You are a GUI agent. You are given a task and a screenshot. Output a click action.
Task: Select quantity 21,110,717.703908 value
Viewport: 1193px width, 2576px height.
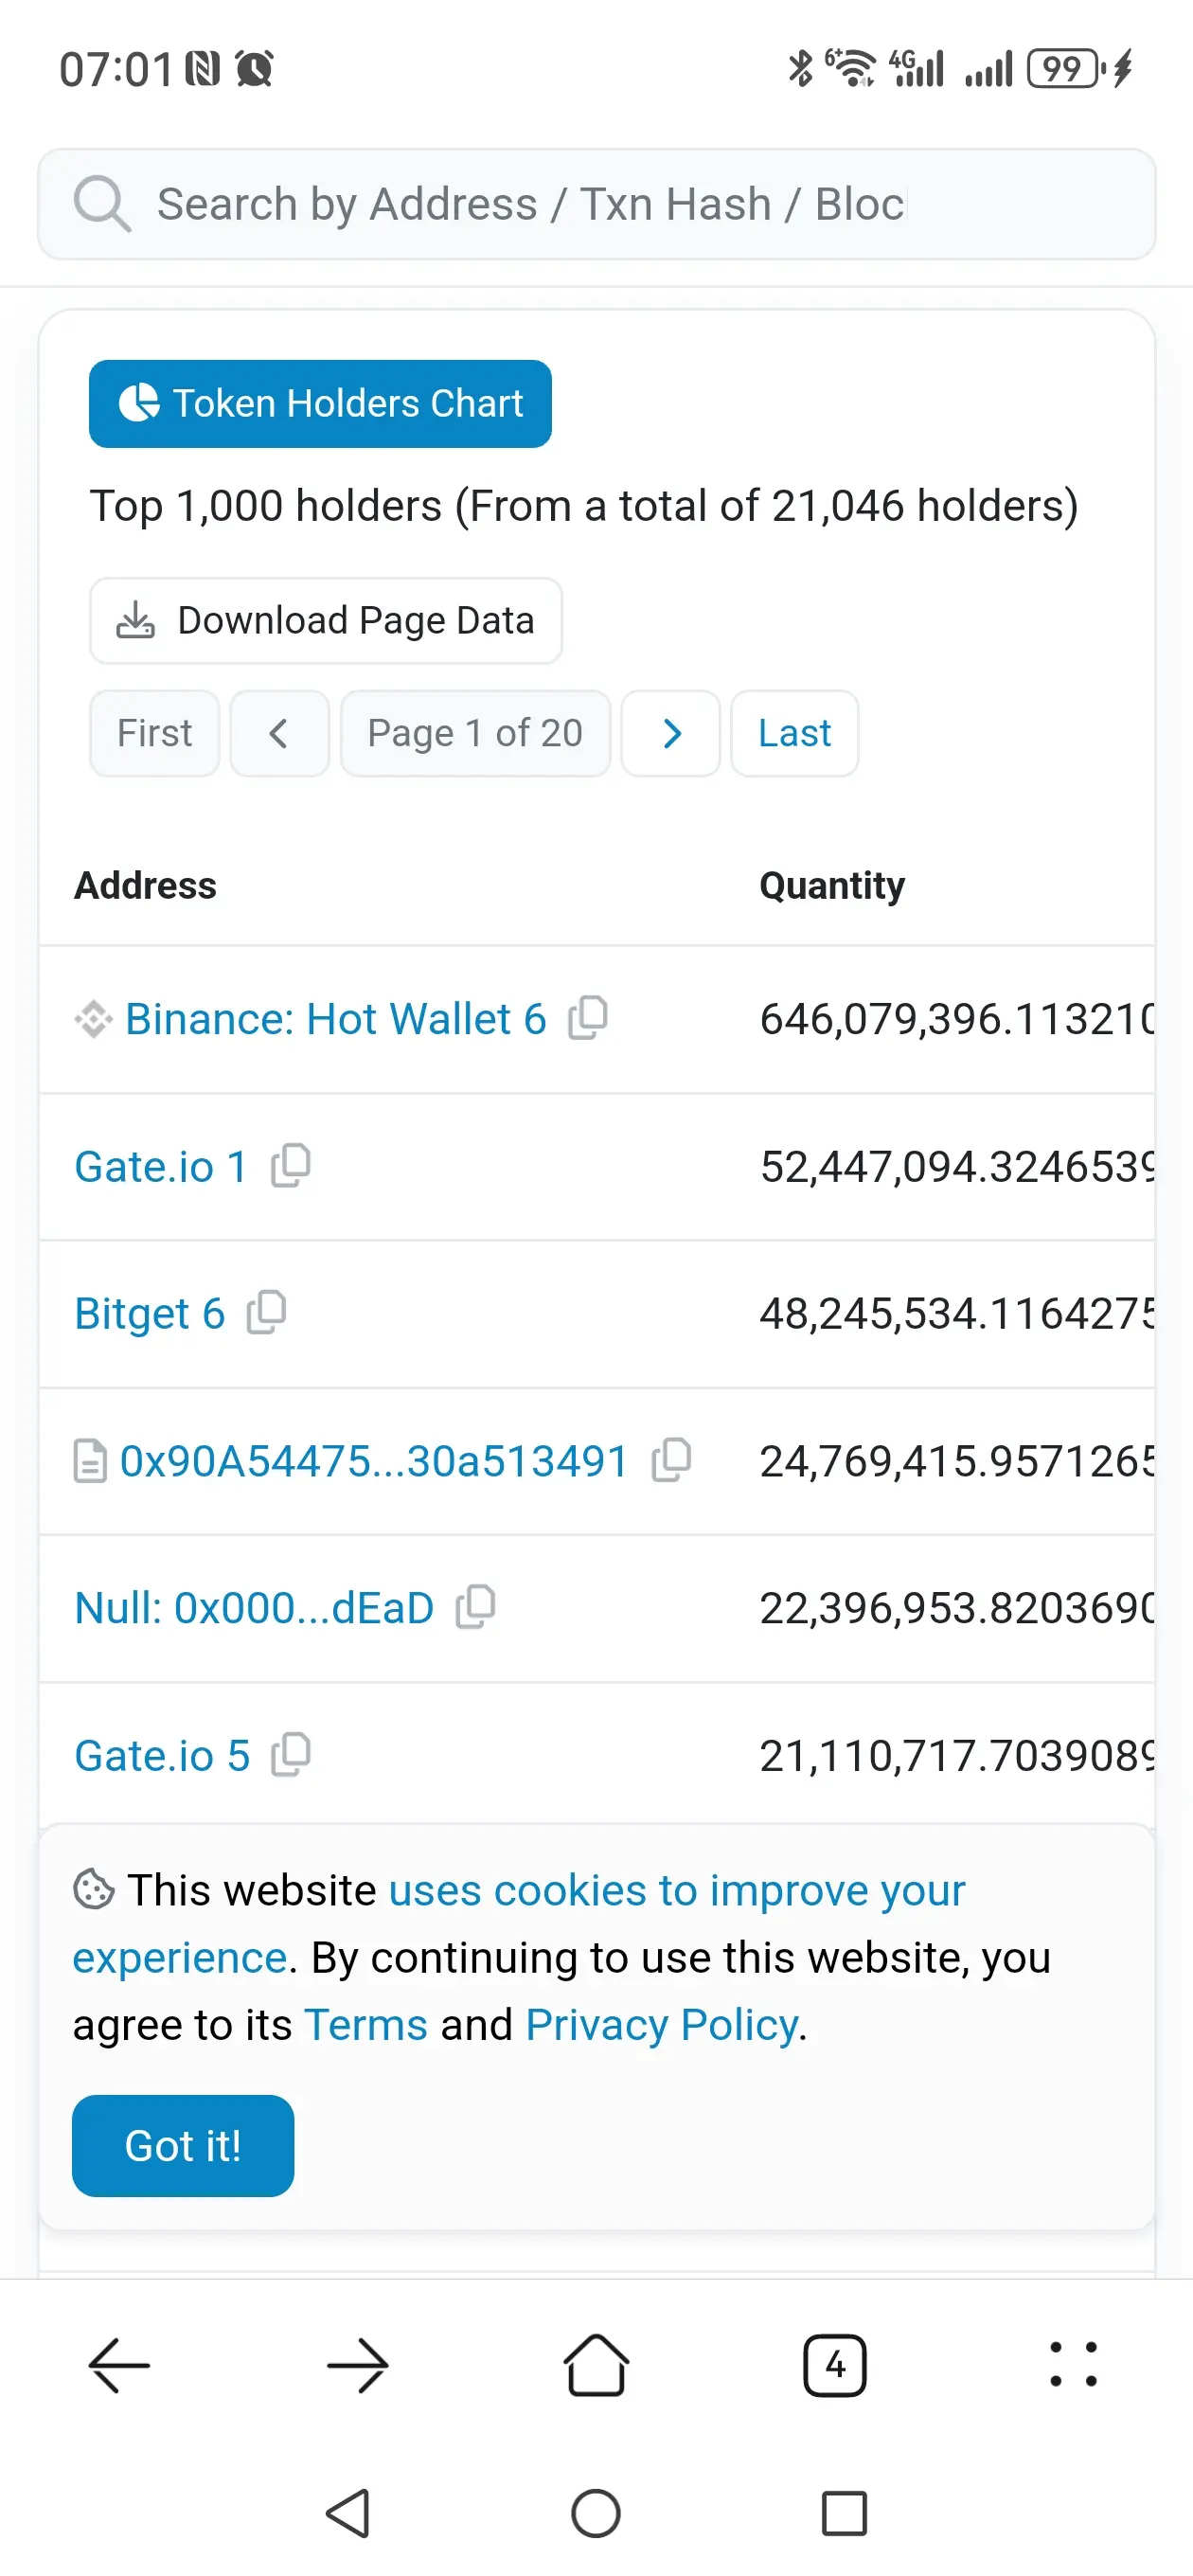(x=957, y=1755)
